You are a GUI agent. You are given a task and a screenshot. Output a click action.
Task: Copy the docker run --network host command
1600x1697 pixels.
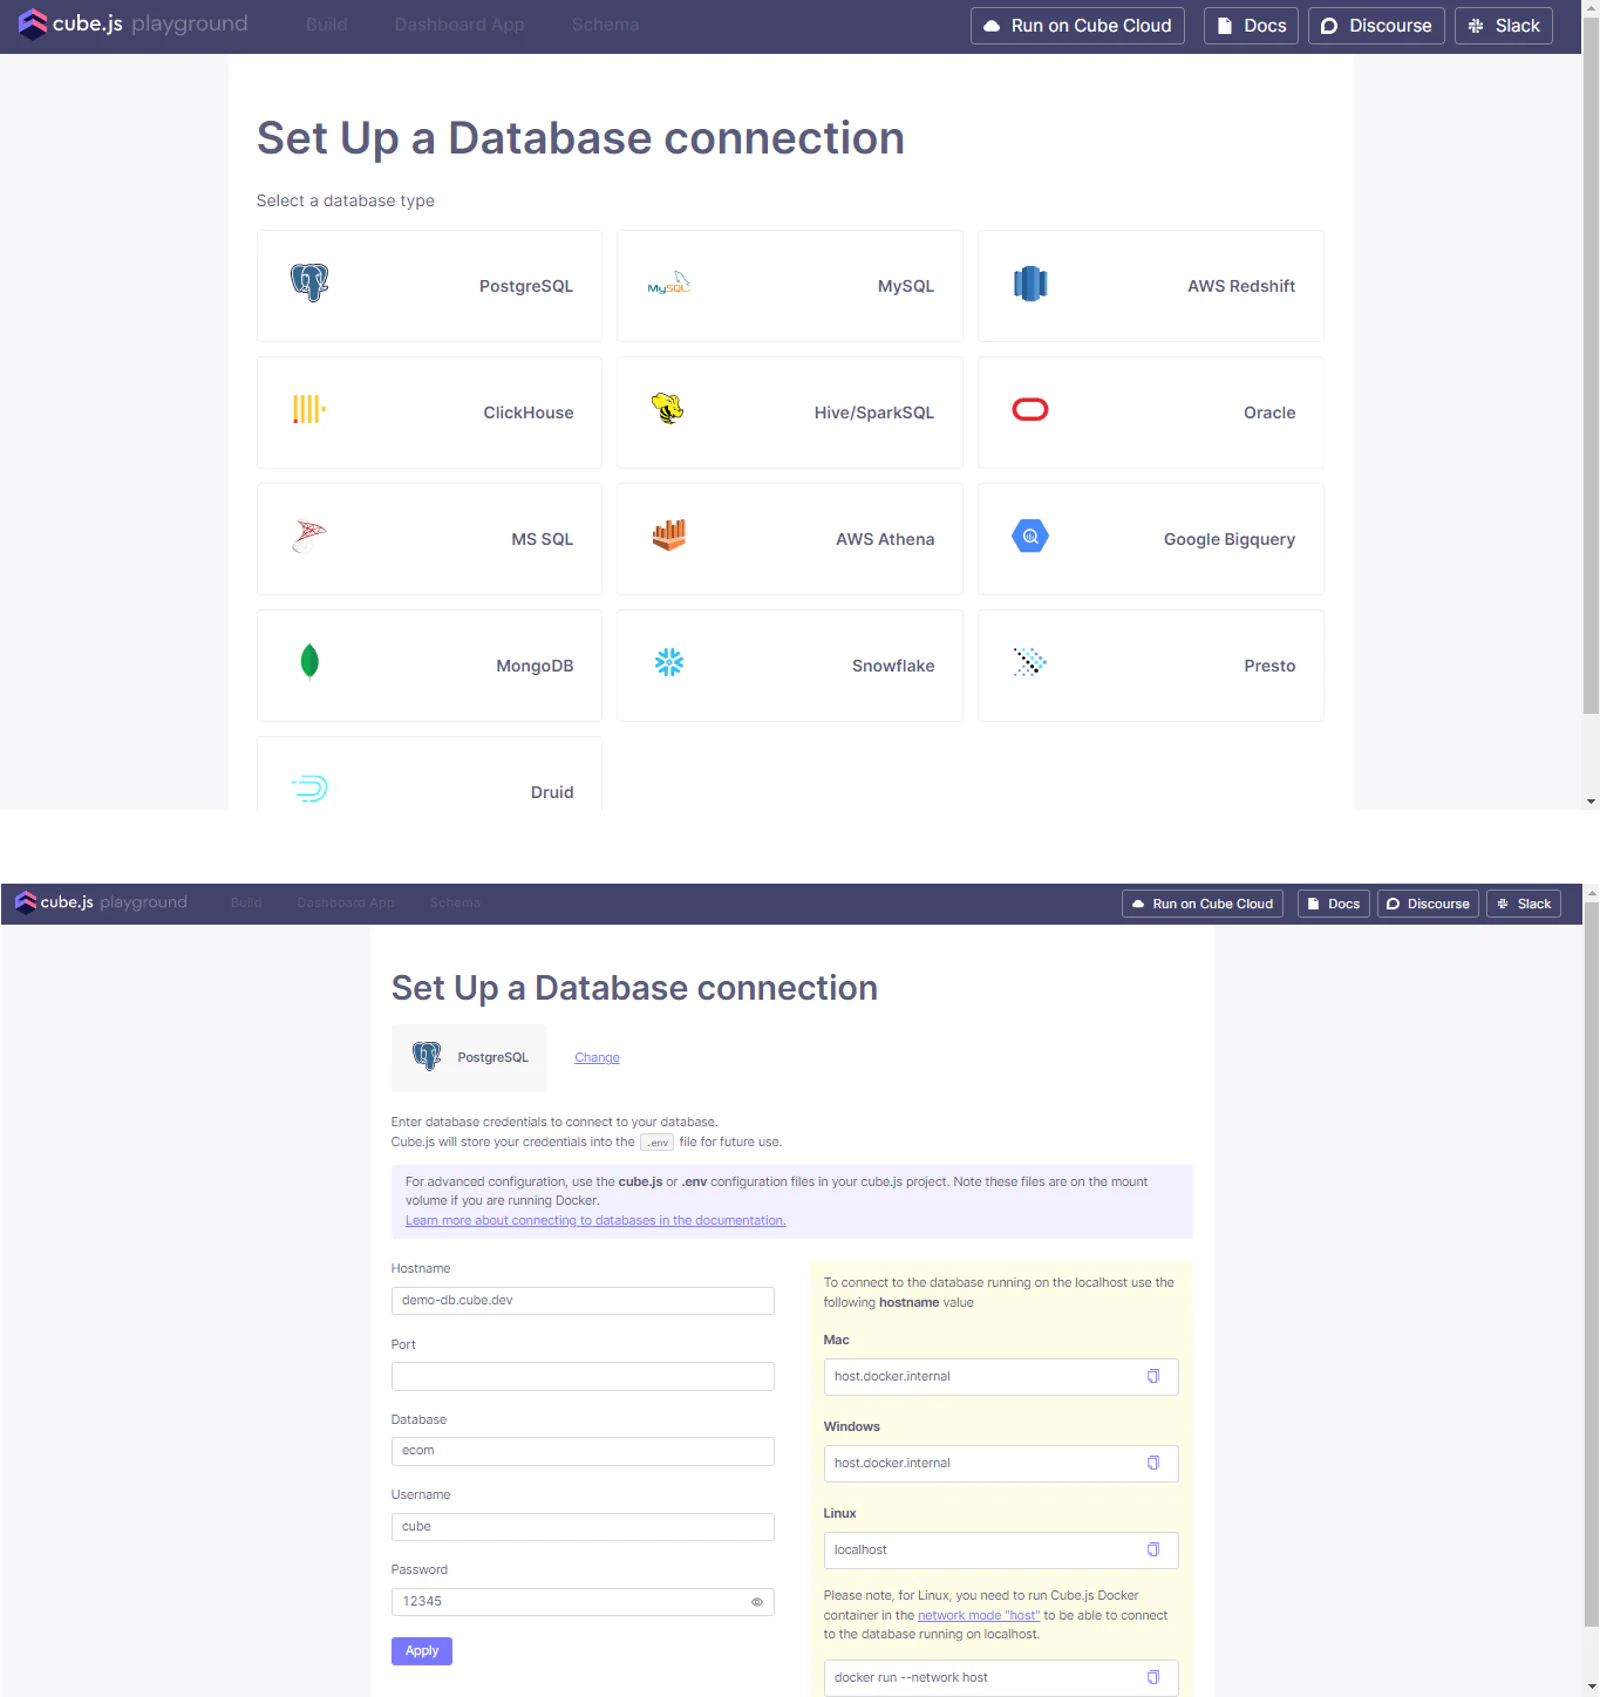tap(1153, 1678)
